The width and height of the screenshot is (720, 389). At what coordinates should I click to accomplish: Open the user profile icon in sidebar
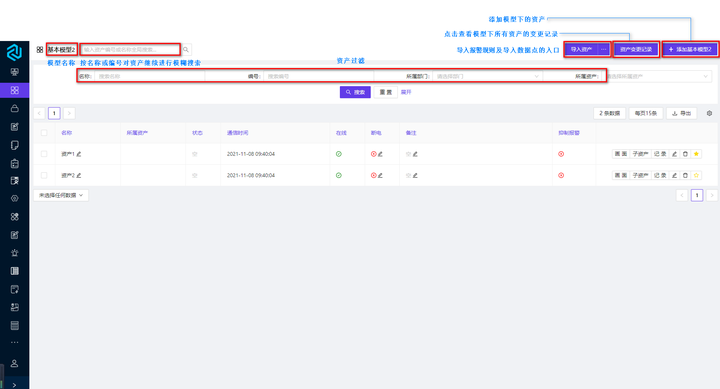[x=14, y=363]
